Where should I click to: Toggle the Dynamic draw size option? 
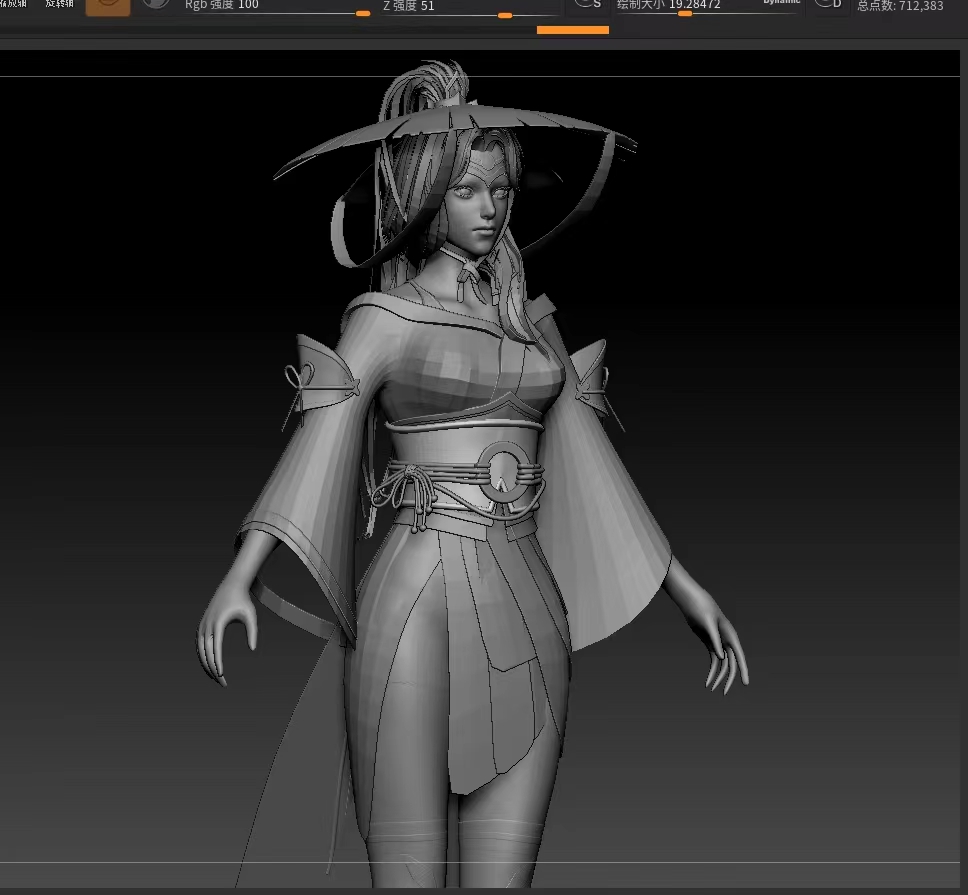pyautogui.click(x=781, y=3)
